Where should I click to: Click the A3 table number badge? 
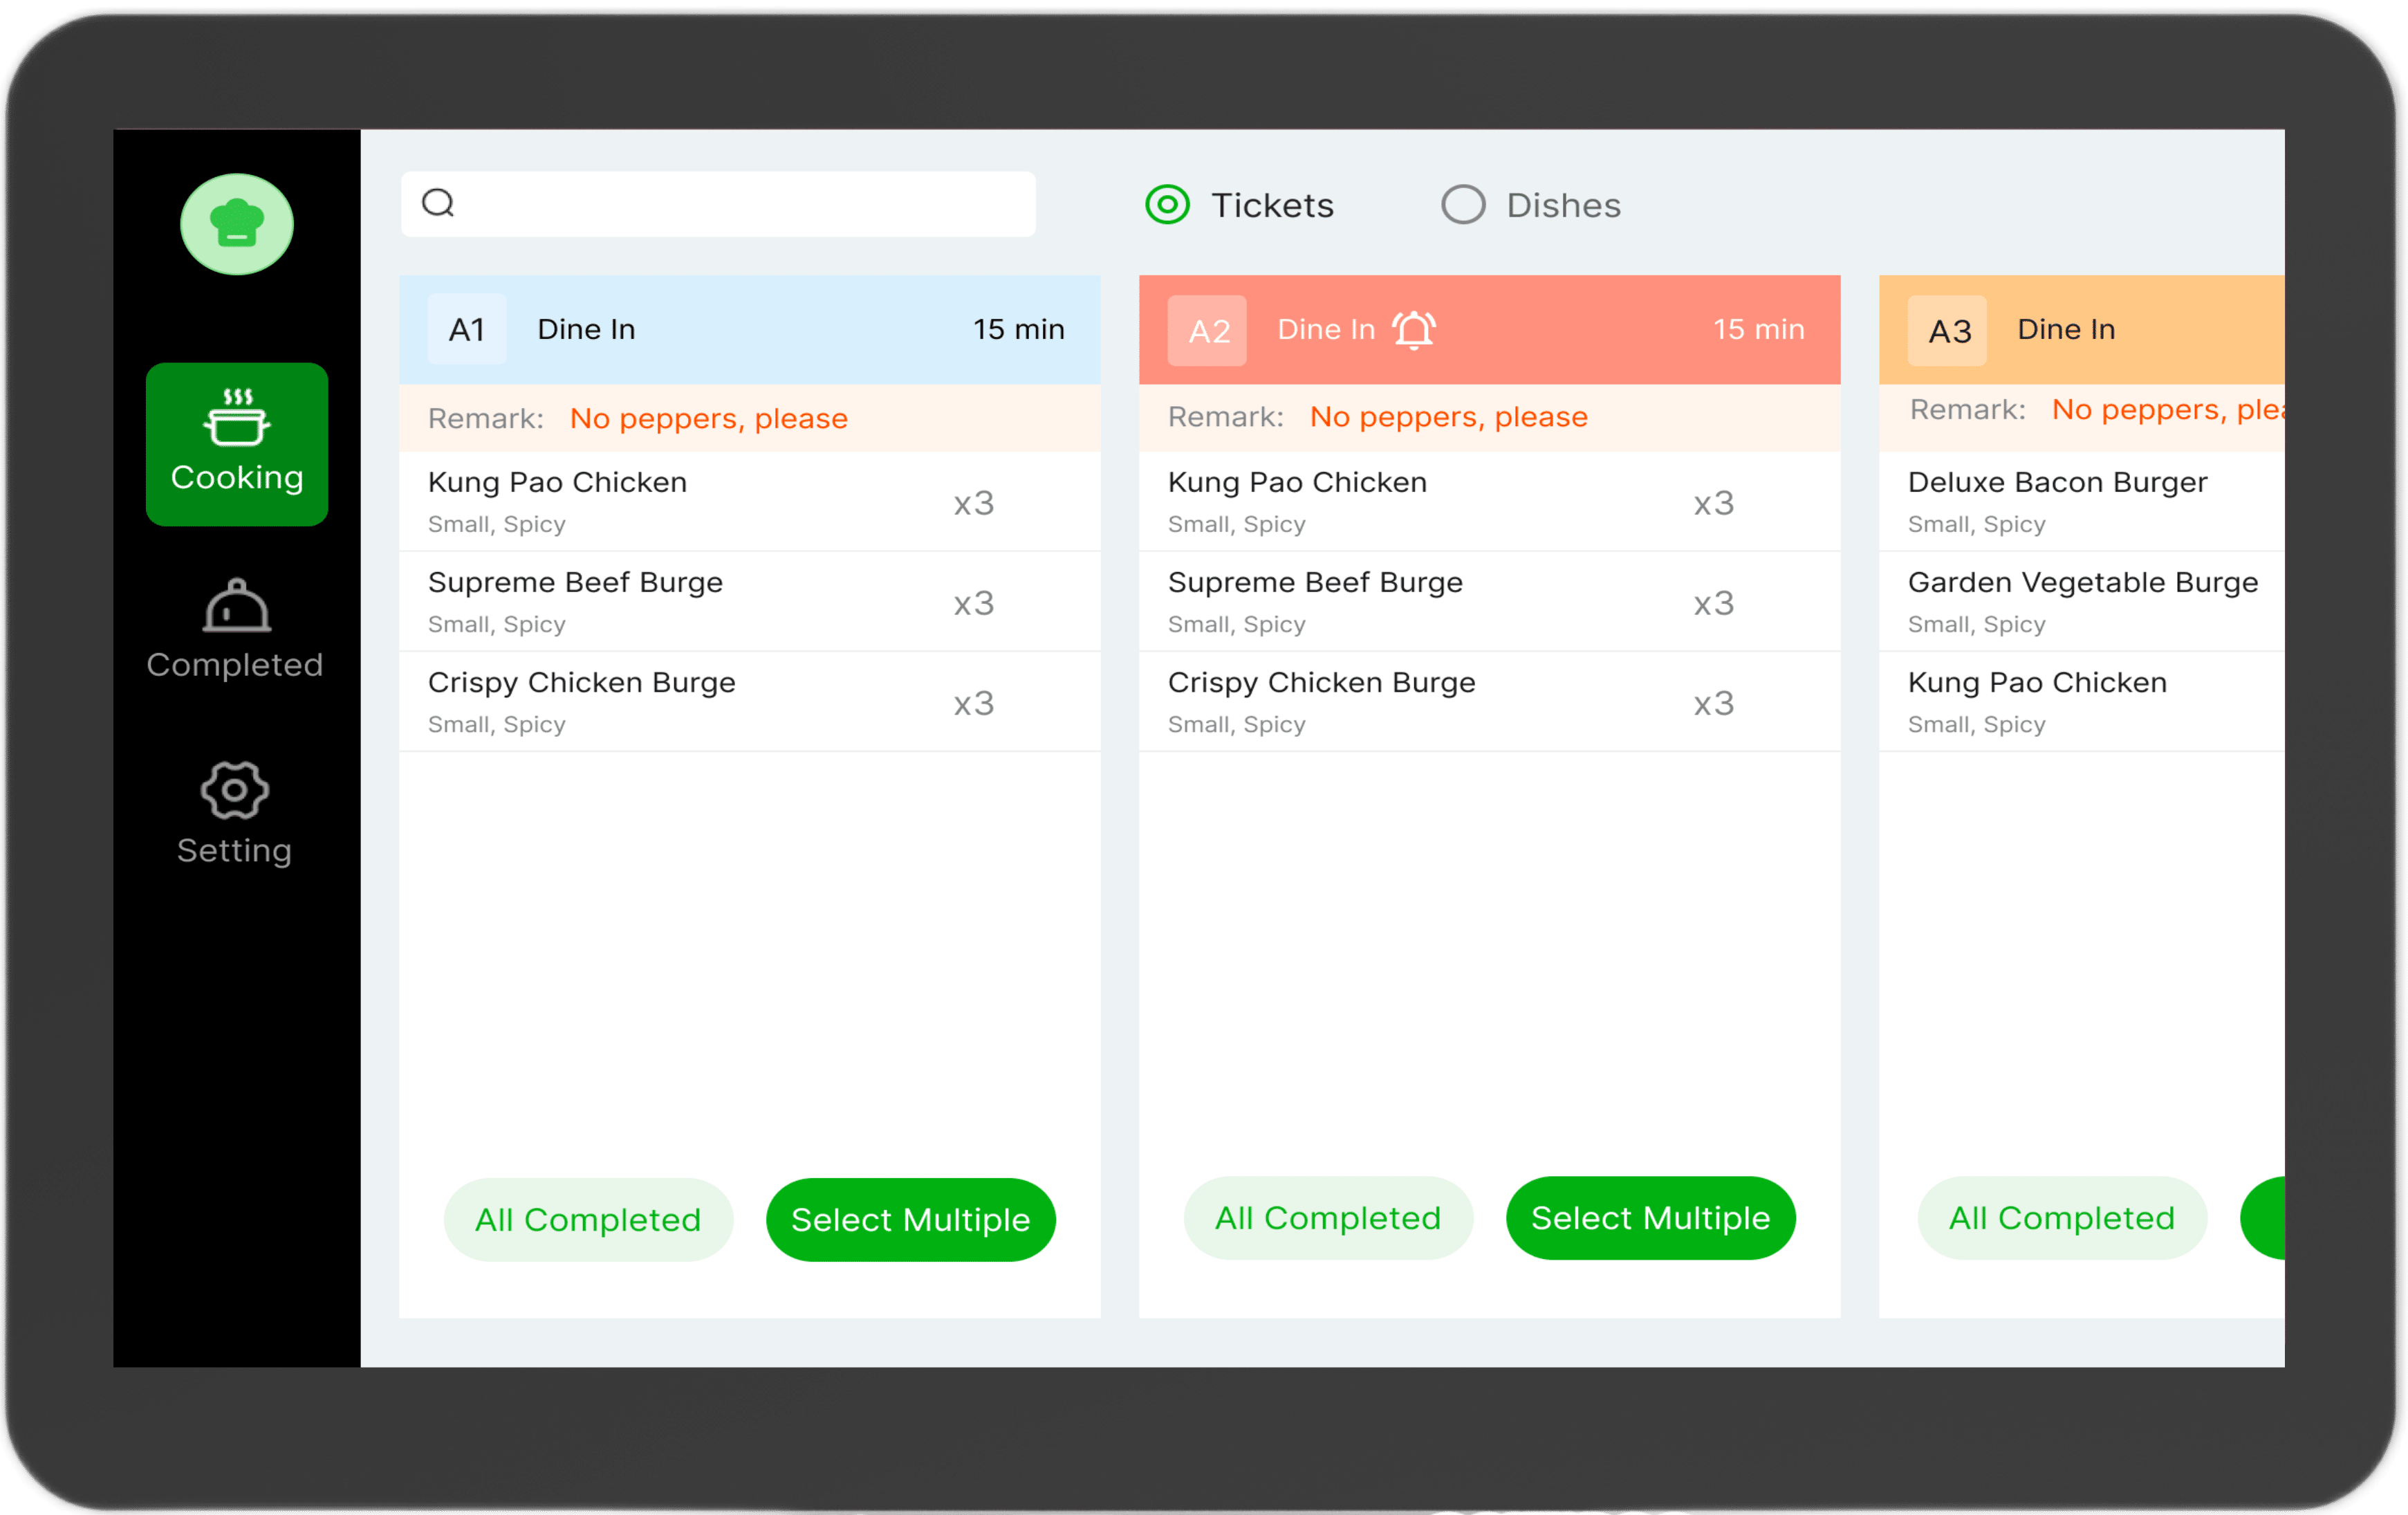coord(1948,331)
